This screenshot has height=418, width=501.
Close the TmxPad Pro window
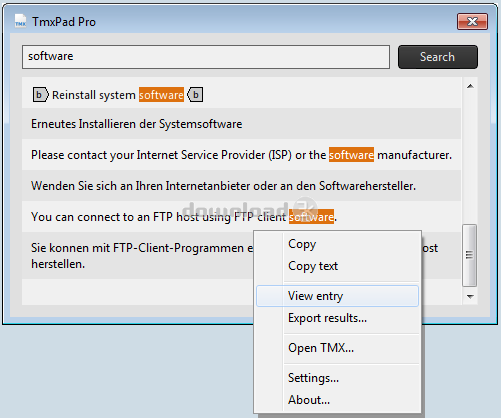tap(472, 22)
